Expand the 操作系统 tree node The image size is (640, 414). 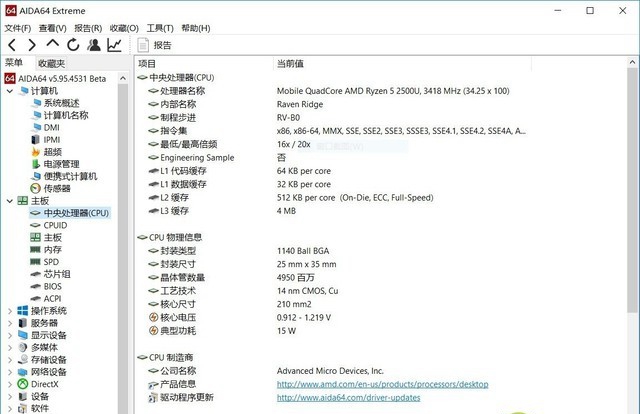(x=10, y=311)
